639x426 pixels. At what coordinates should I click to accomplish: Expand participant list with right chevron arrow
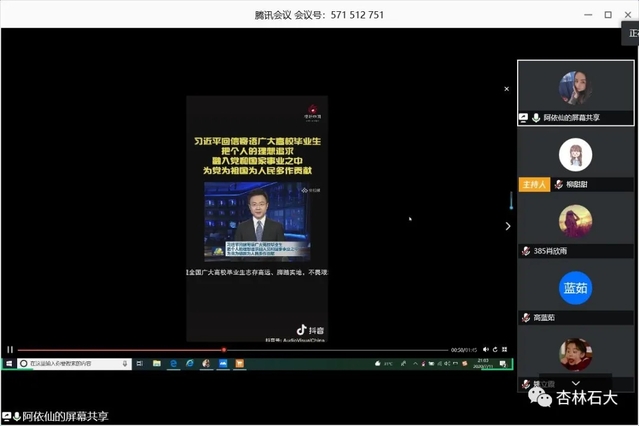tap(508, 226)
